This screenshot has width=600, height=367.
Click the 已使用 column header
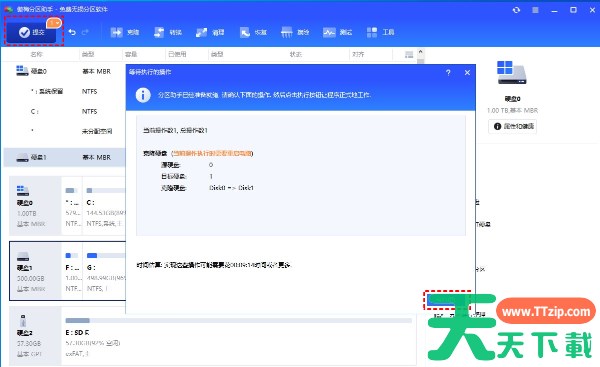coord(177,54)
